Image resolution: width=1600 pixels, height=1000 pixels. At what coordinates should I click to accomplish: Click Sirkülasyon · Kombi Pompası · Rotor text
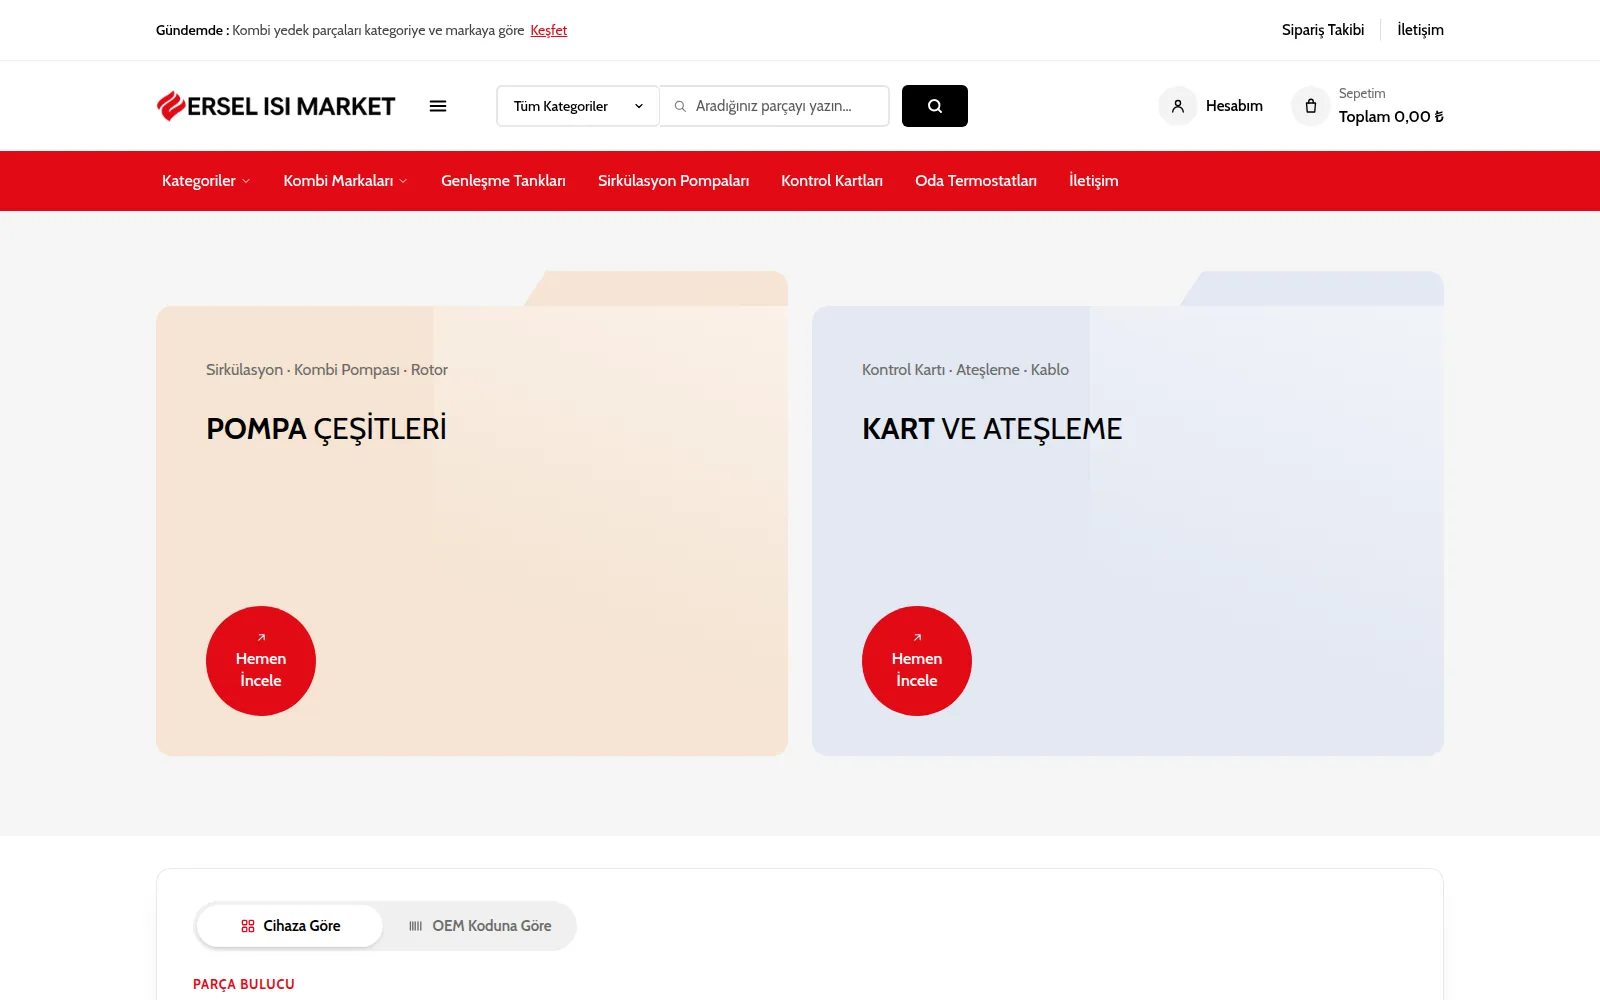(327, 370)
